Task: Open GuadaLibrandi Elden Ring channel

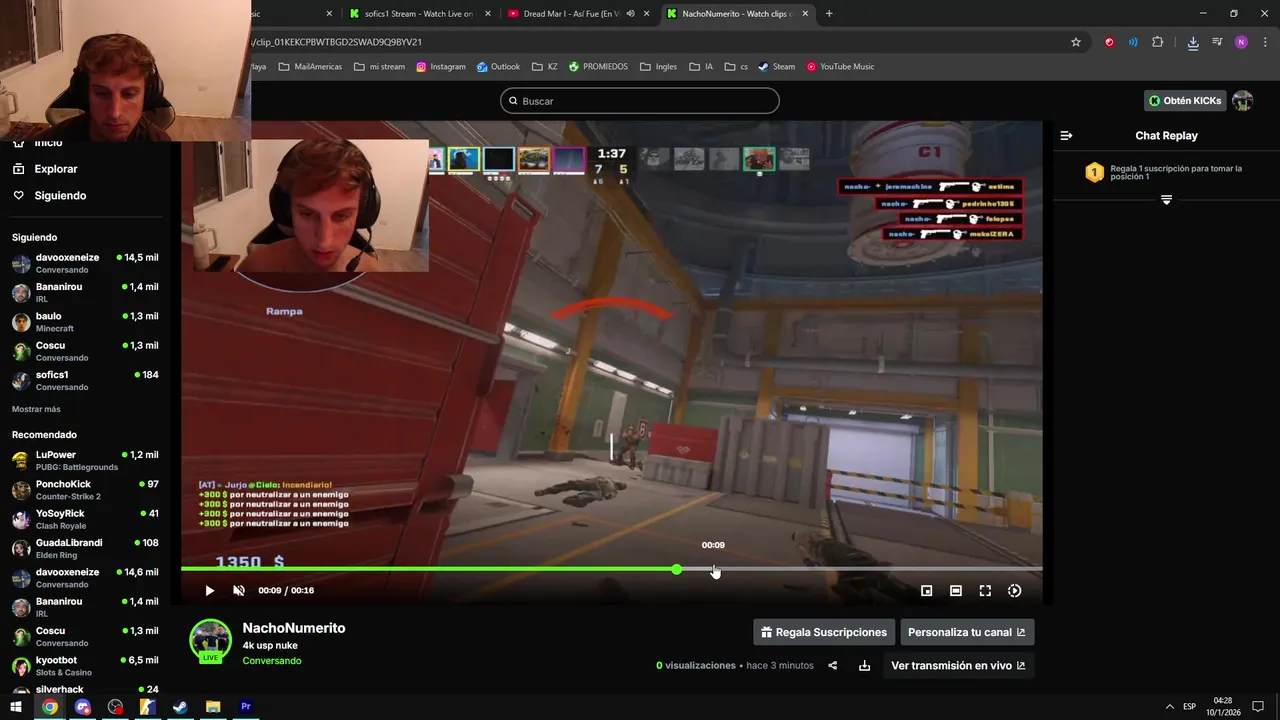Action: click(84, 548)
